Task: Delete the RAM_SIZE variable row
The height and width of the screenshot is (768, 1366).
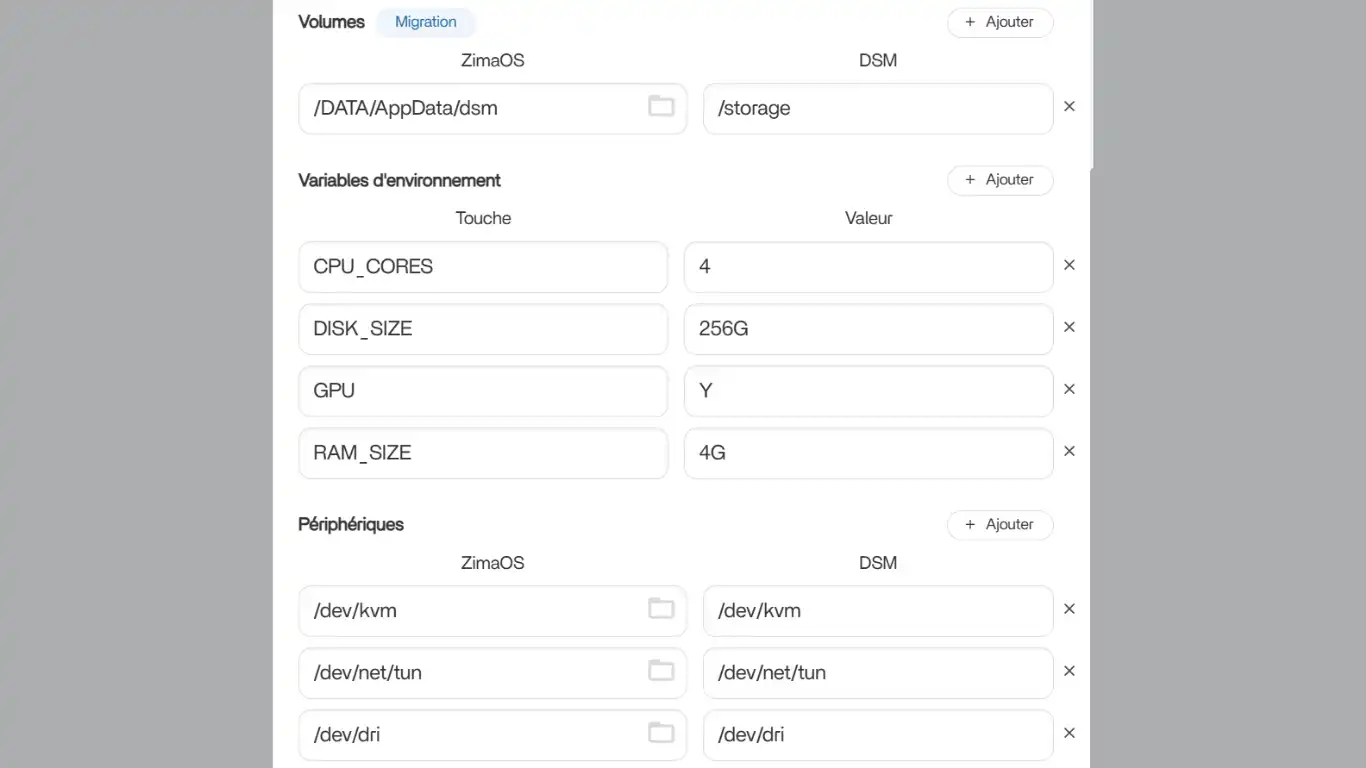Action: 1069,451
